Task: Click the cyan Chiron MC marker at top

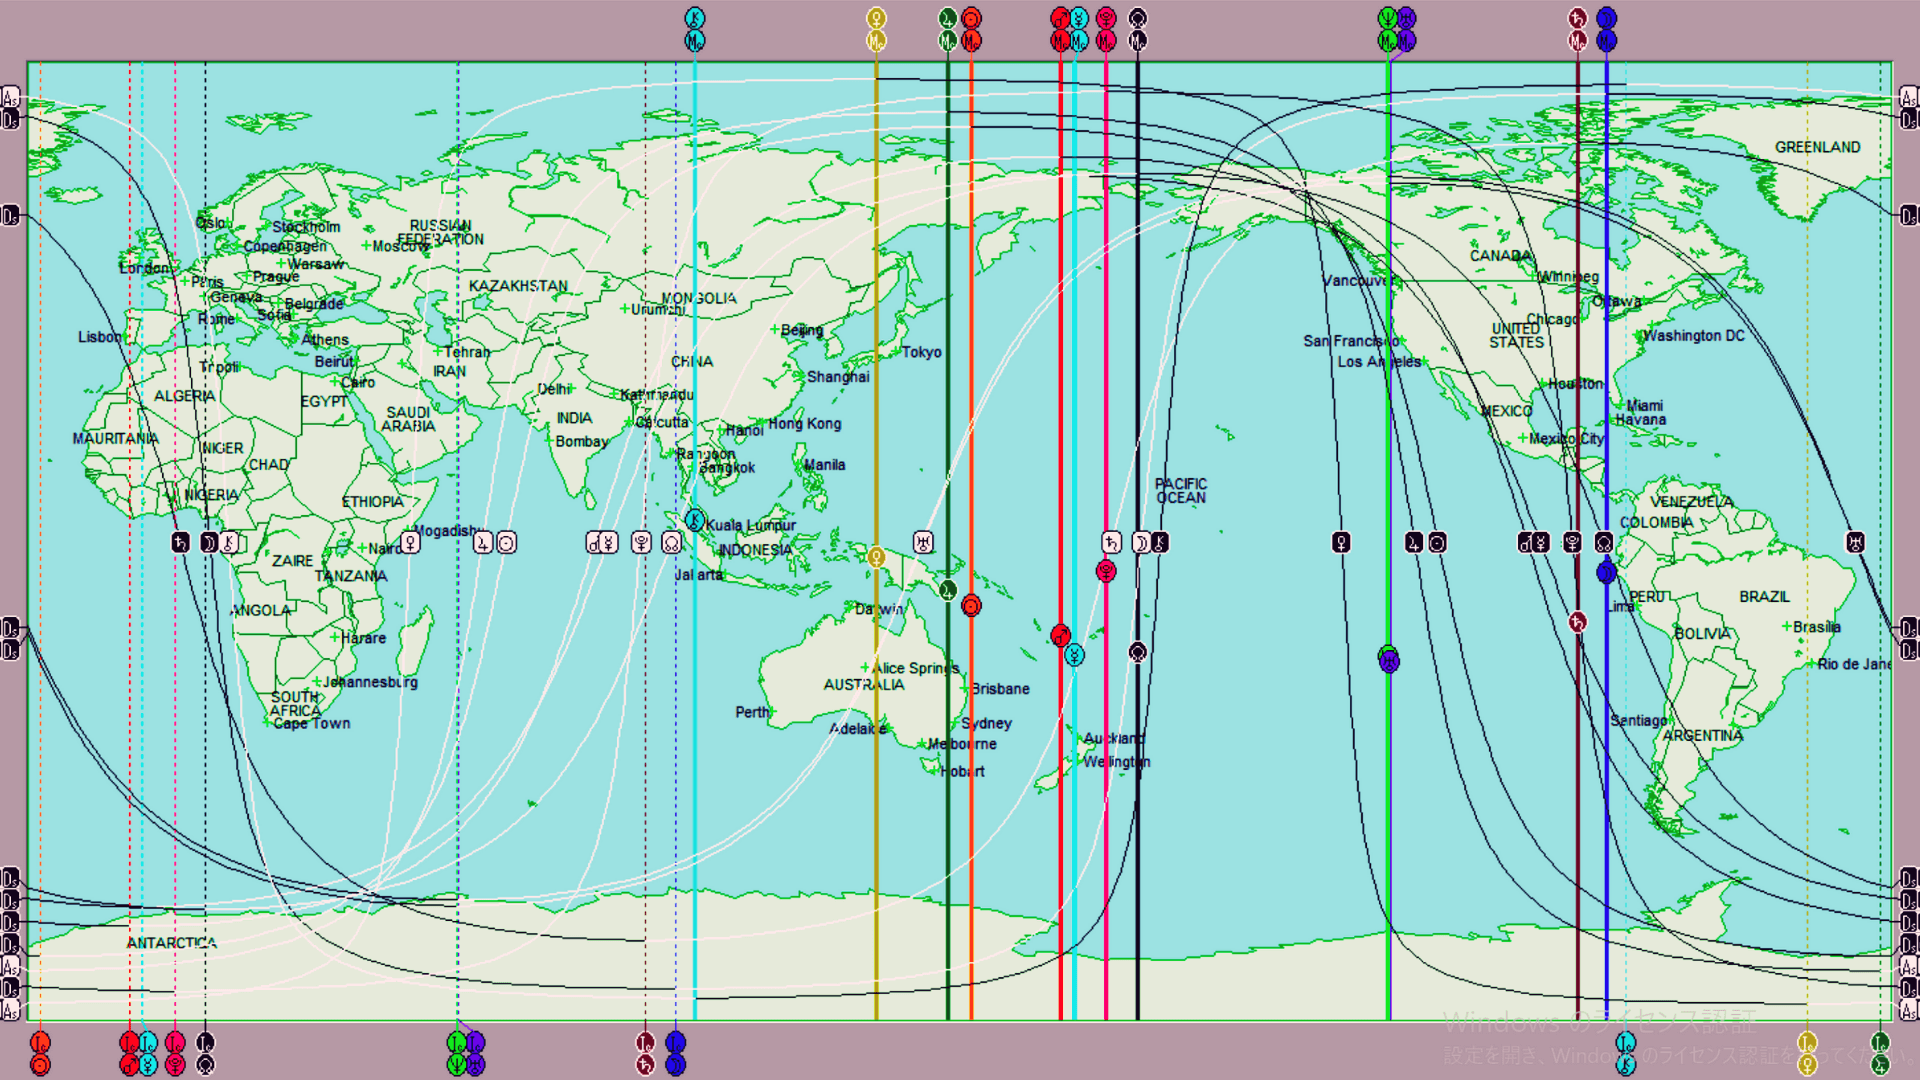Action: [x=695, y=29]
